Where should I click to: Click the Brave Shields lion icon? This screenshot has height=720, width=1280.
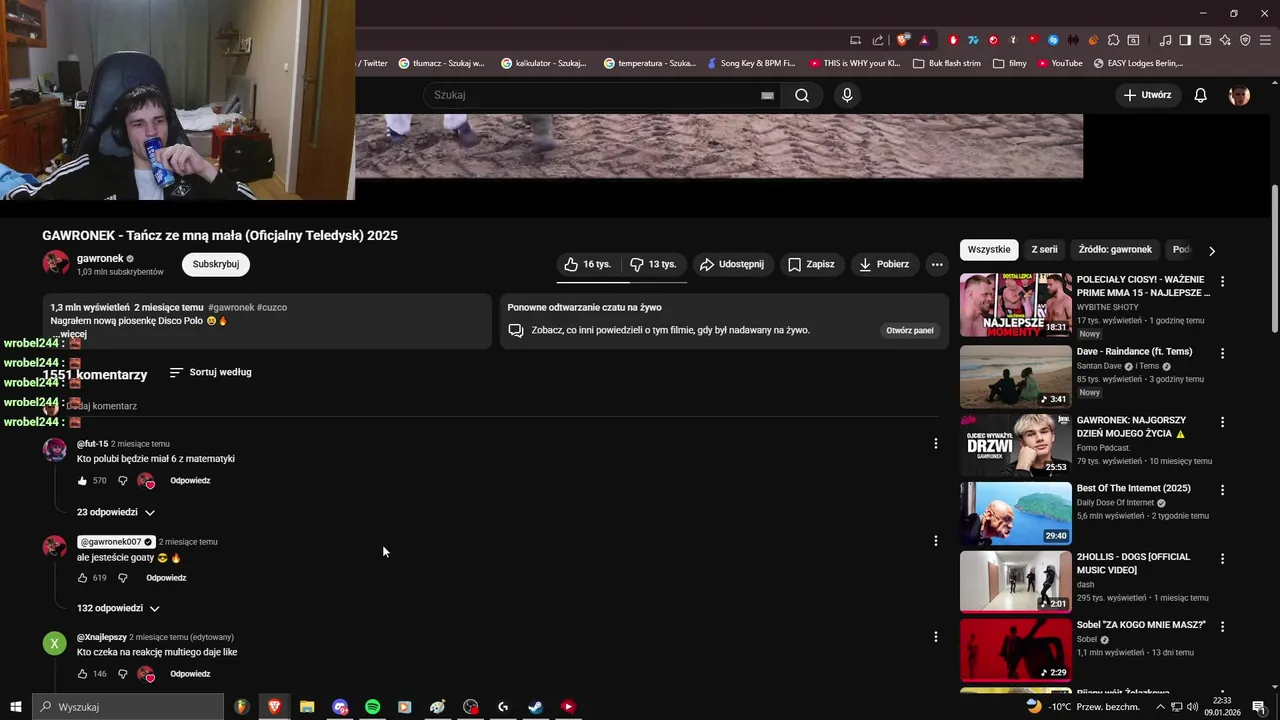[x=903, y=40]
